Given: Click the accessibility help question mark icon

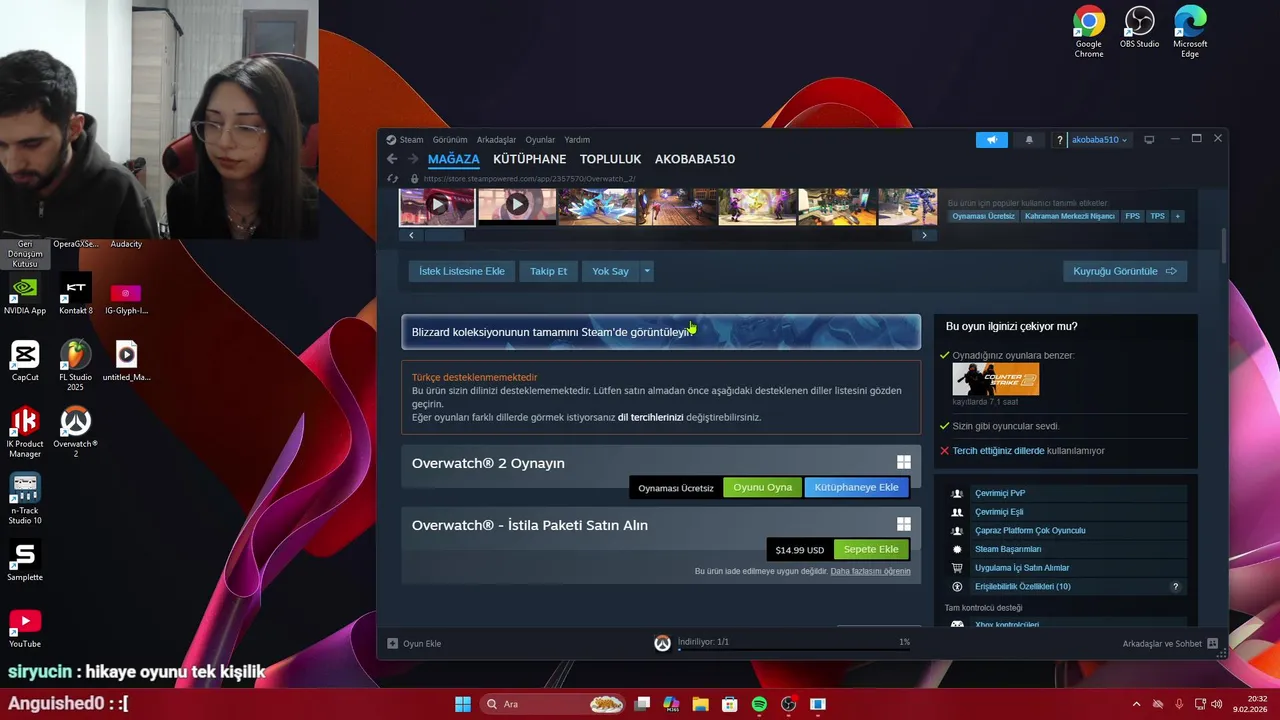Looking at the screenshot, I should pos(1175,587).
